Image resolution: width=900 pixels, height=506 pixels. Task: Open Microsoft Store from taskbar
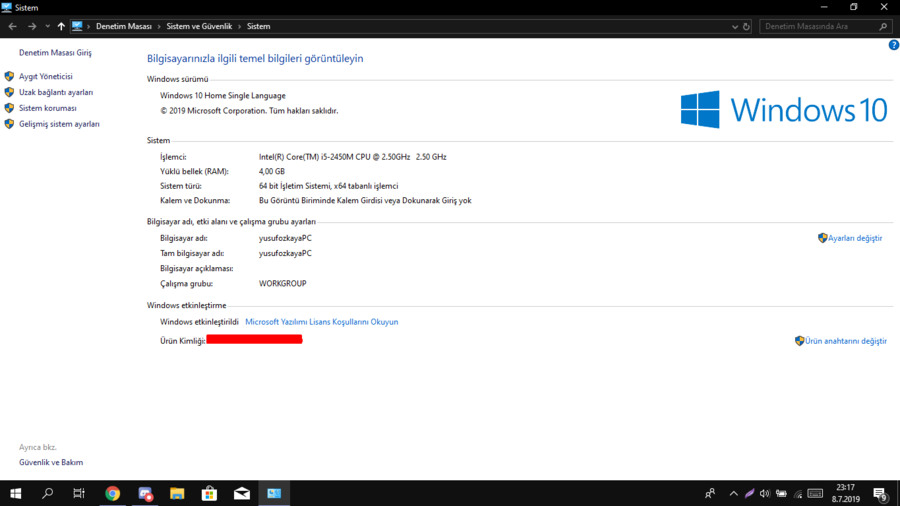(x=210, y=493)
